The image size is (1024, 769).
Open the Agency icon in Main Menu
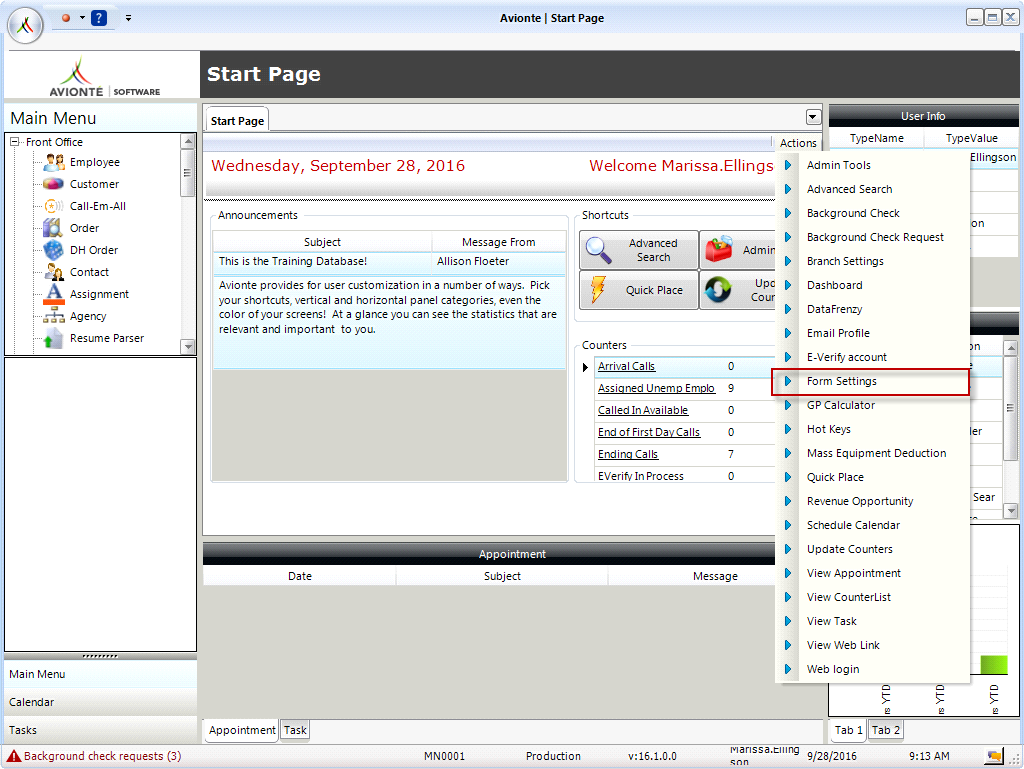click(54, 317)
